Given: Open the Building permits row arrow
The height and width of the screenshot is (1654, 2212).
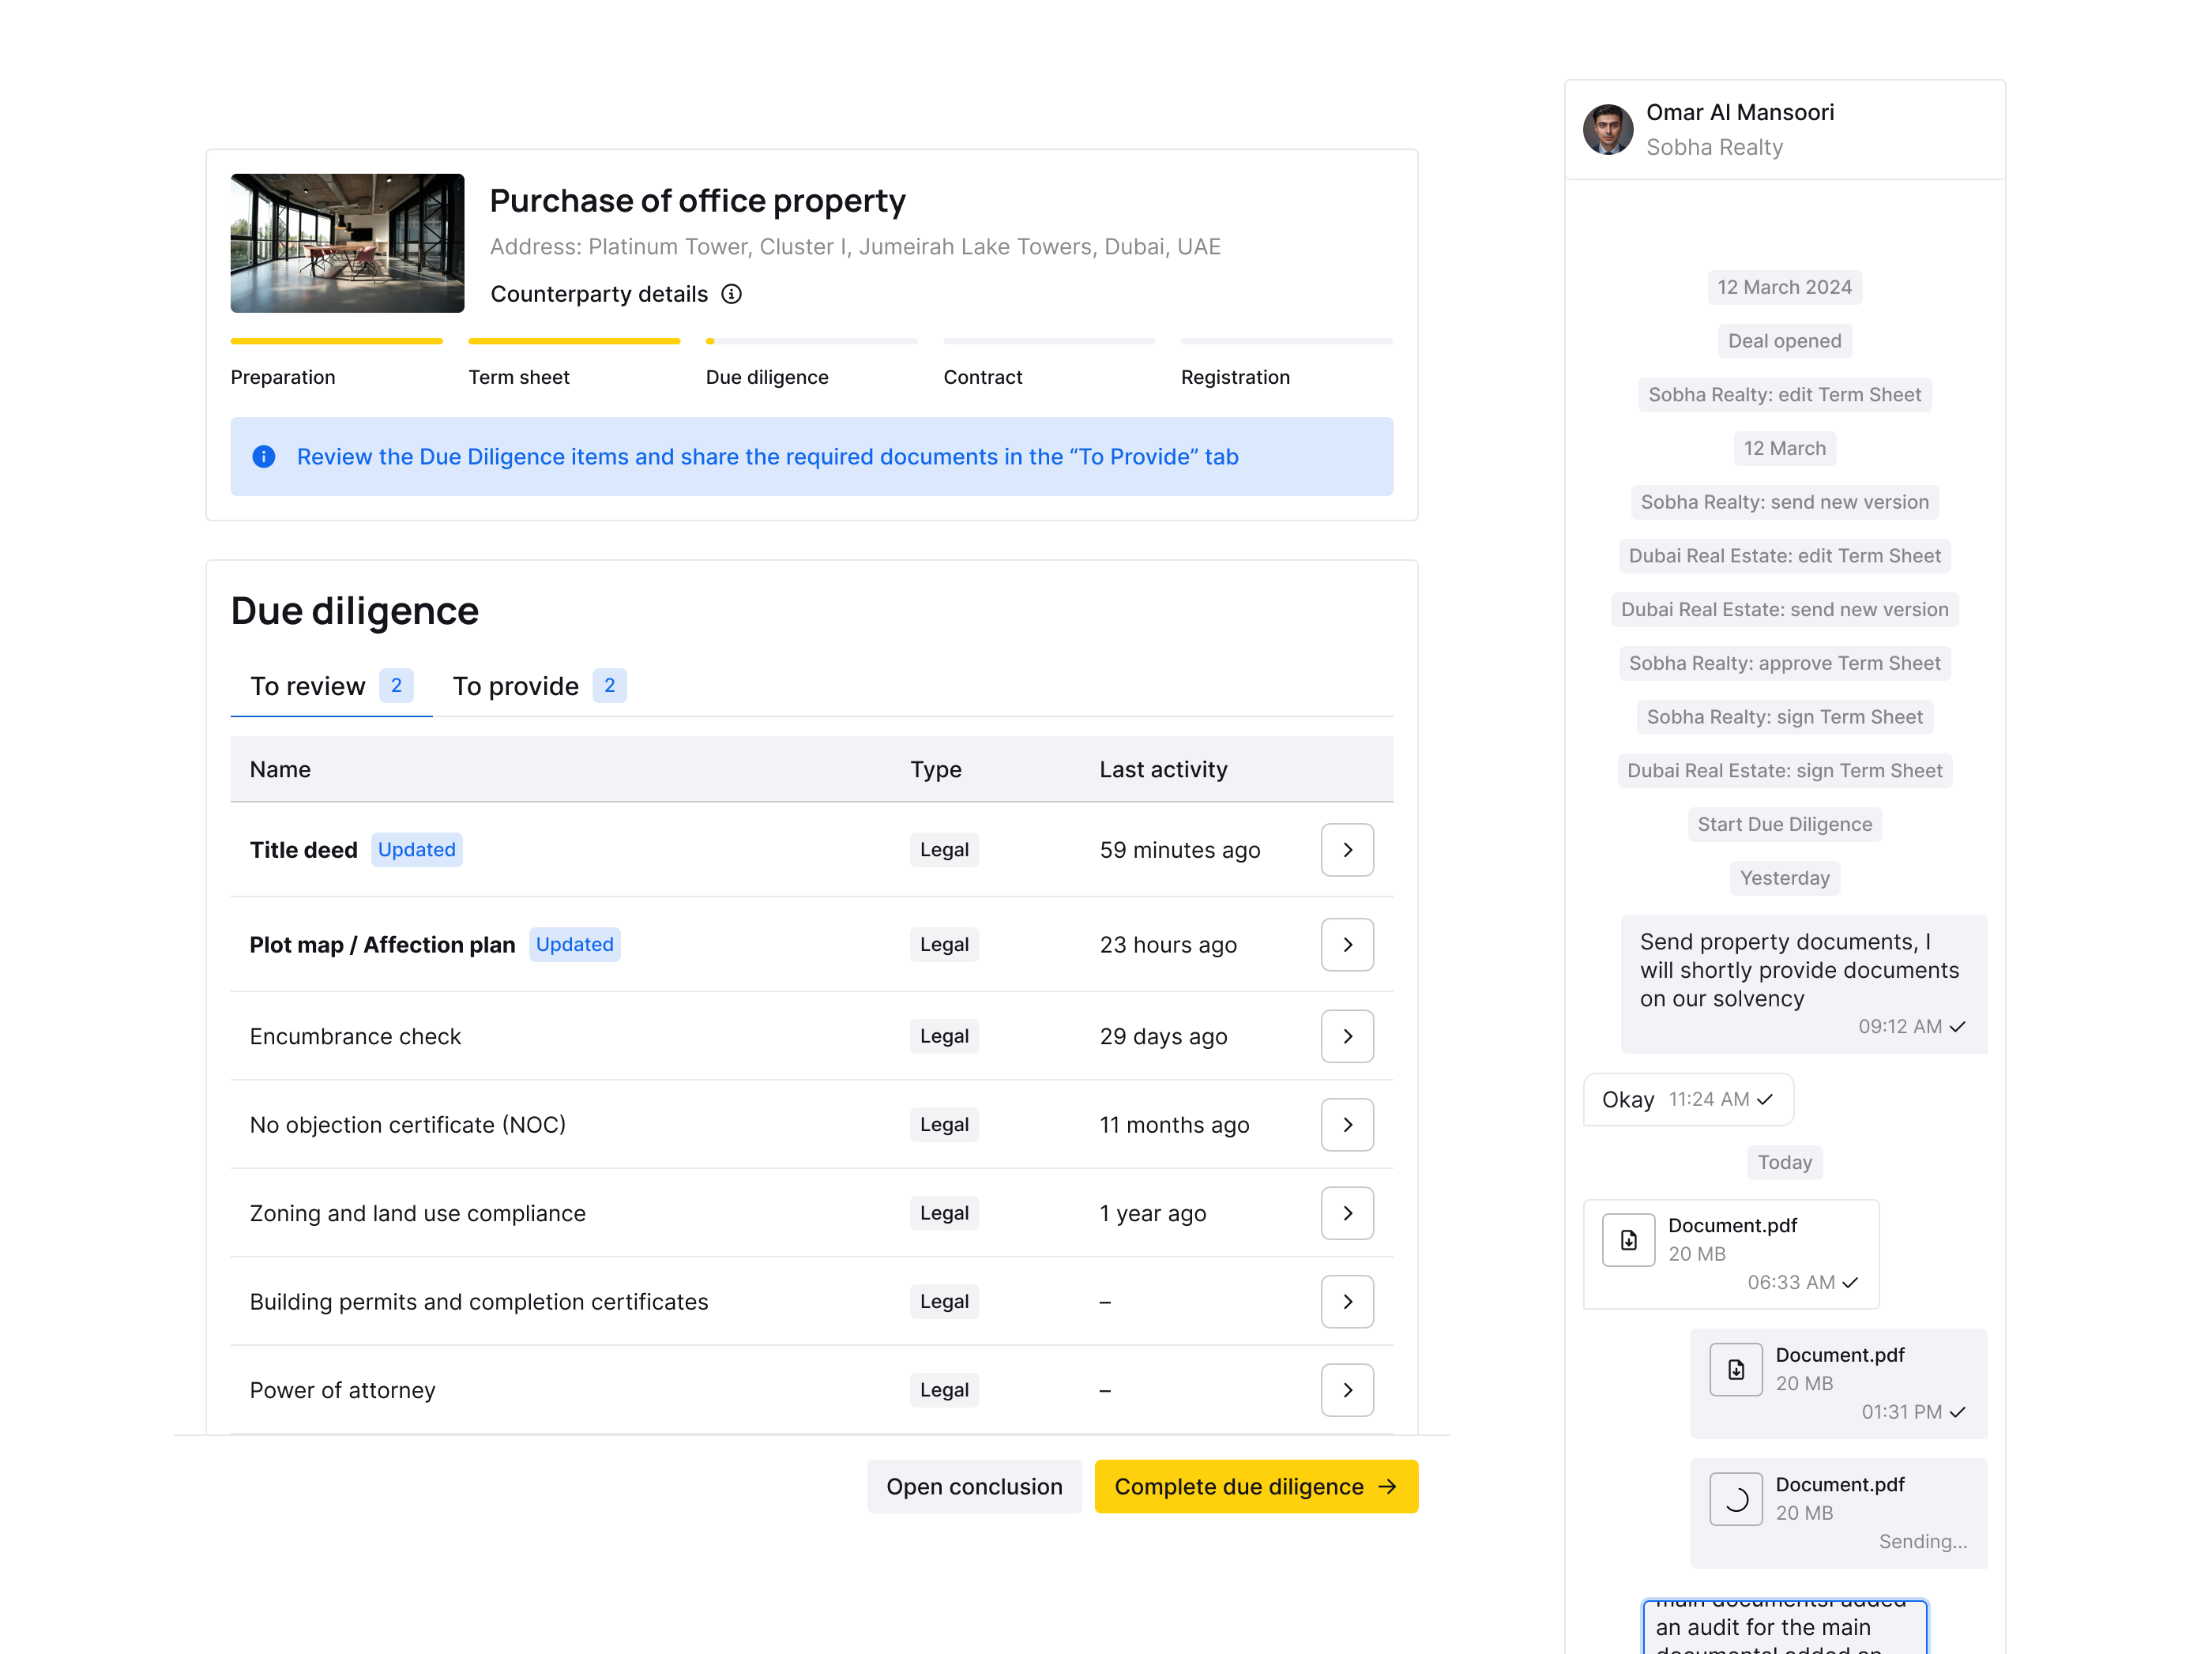Looking at the screenshot, I should 1347,1302.
